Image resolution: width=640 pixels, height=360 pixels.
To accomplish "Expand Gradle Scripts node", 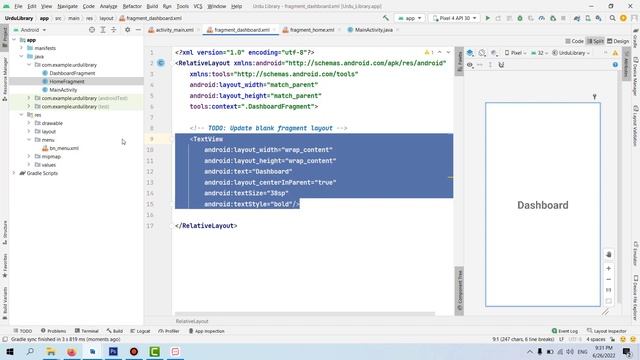I will 14,173.
